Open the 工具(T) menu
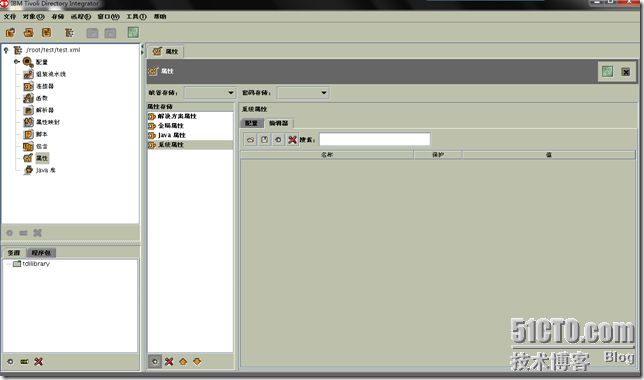The image size is (644, 380). coord(136,16)
